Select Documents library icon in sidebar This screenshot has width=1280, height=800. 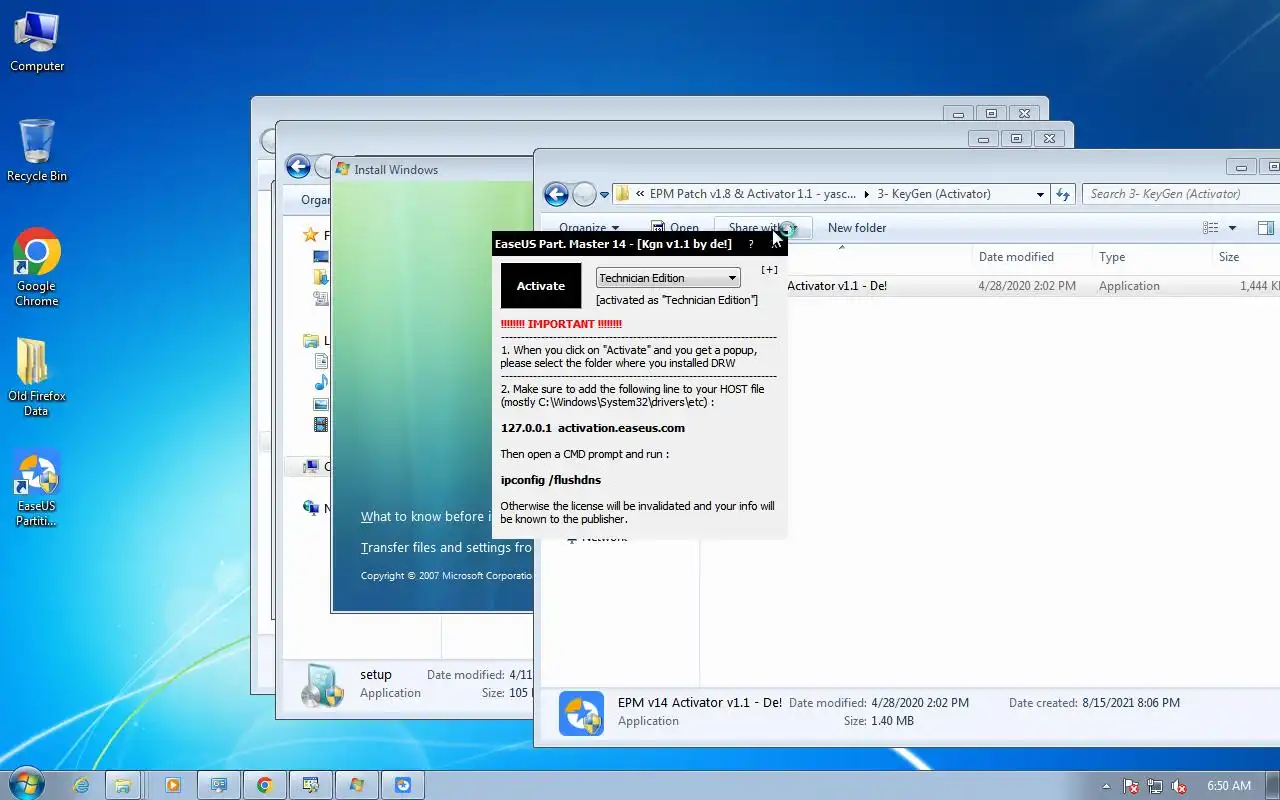[321, 362]
